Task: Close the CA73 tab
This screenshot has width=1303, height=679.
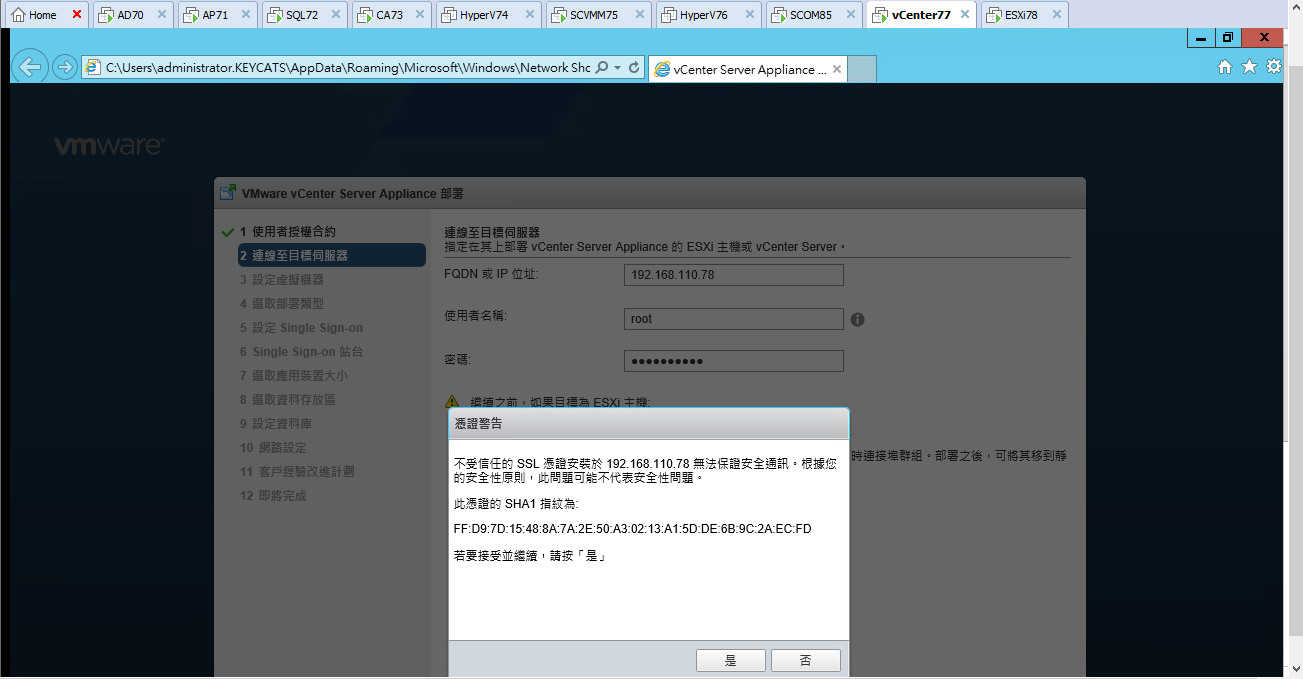Action: click(x=421, y=15)
